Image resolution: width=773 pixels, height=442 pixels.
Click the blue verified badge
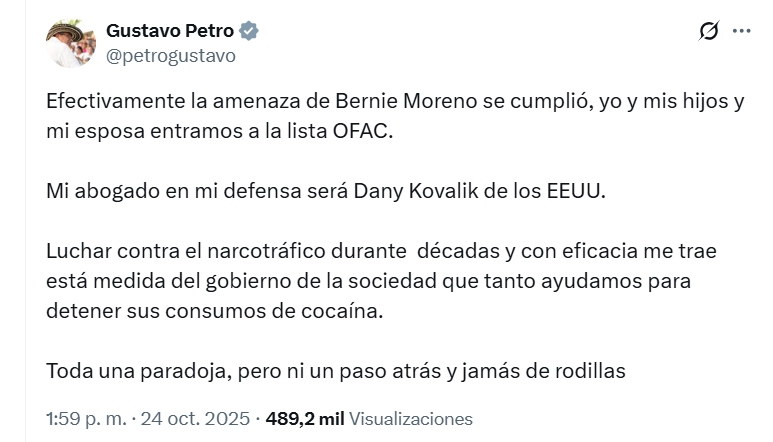[x=249, y=31]
